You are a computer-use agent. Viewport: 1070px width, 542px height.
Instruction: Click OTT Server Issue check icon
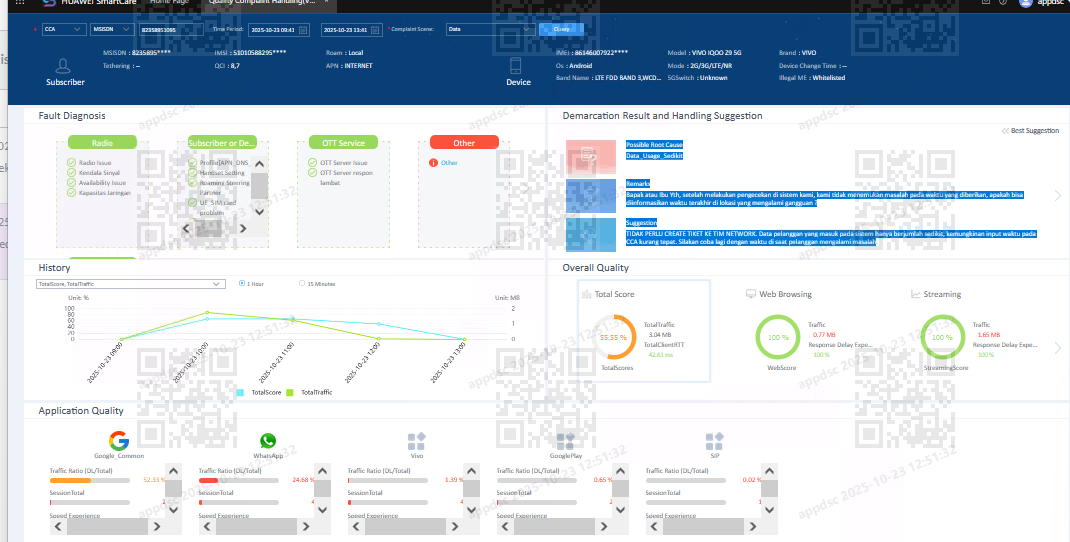(x=313, y=162)
